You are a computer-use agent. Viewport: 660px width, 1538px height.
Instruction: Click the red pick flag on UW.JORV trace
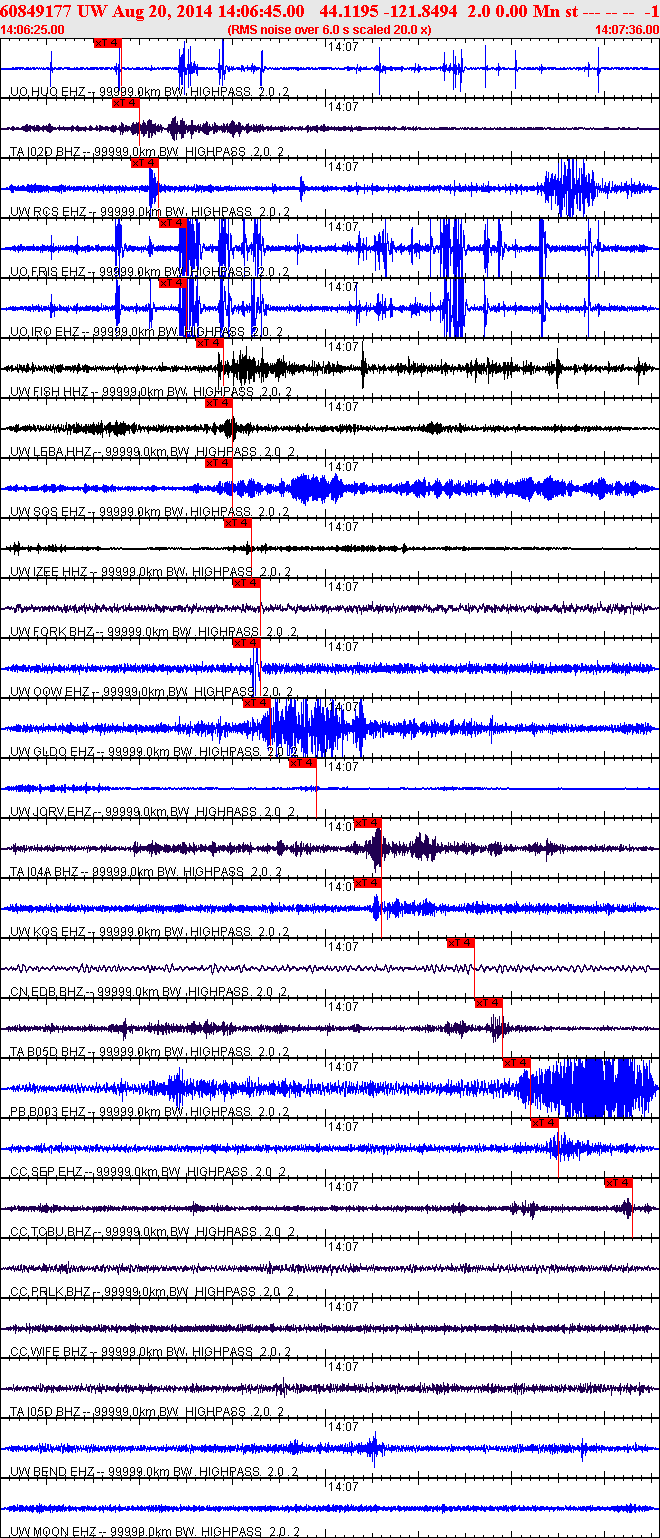pos(303,763)
